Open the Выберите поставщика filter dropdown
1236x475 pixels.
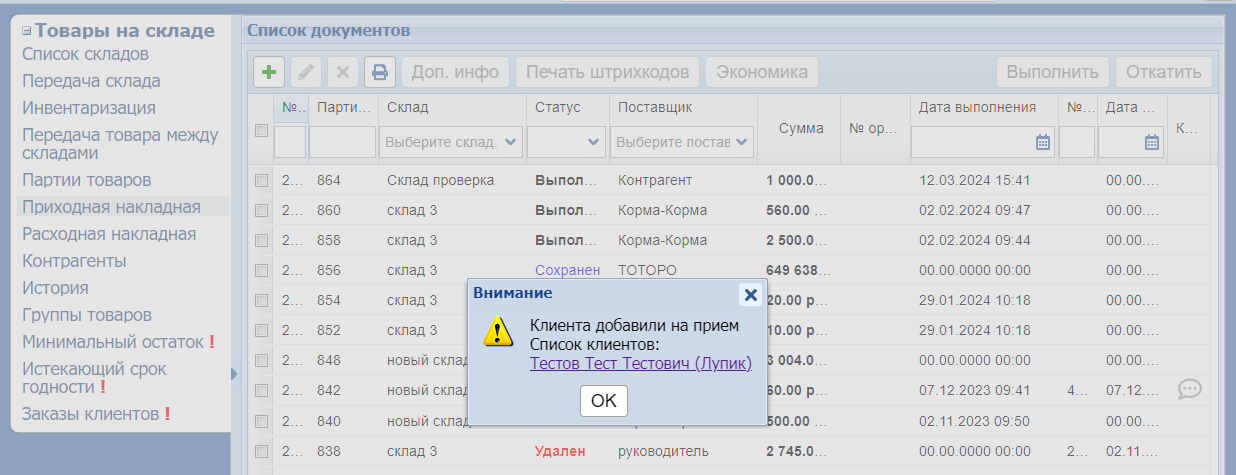pos(683,142)
